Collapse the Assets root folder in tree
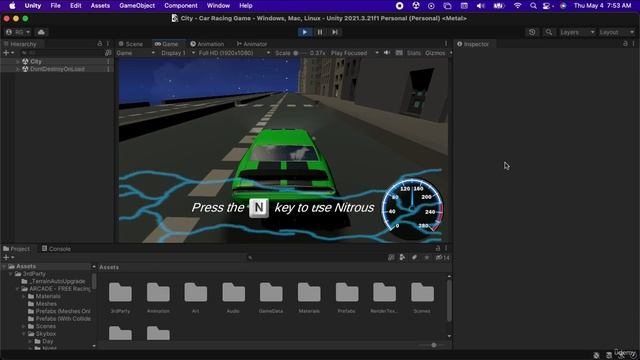640x360 pixels. tap(4, 266)
